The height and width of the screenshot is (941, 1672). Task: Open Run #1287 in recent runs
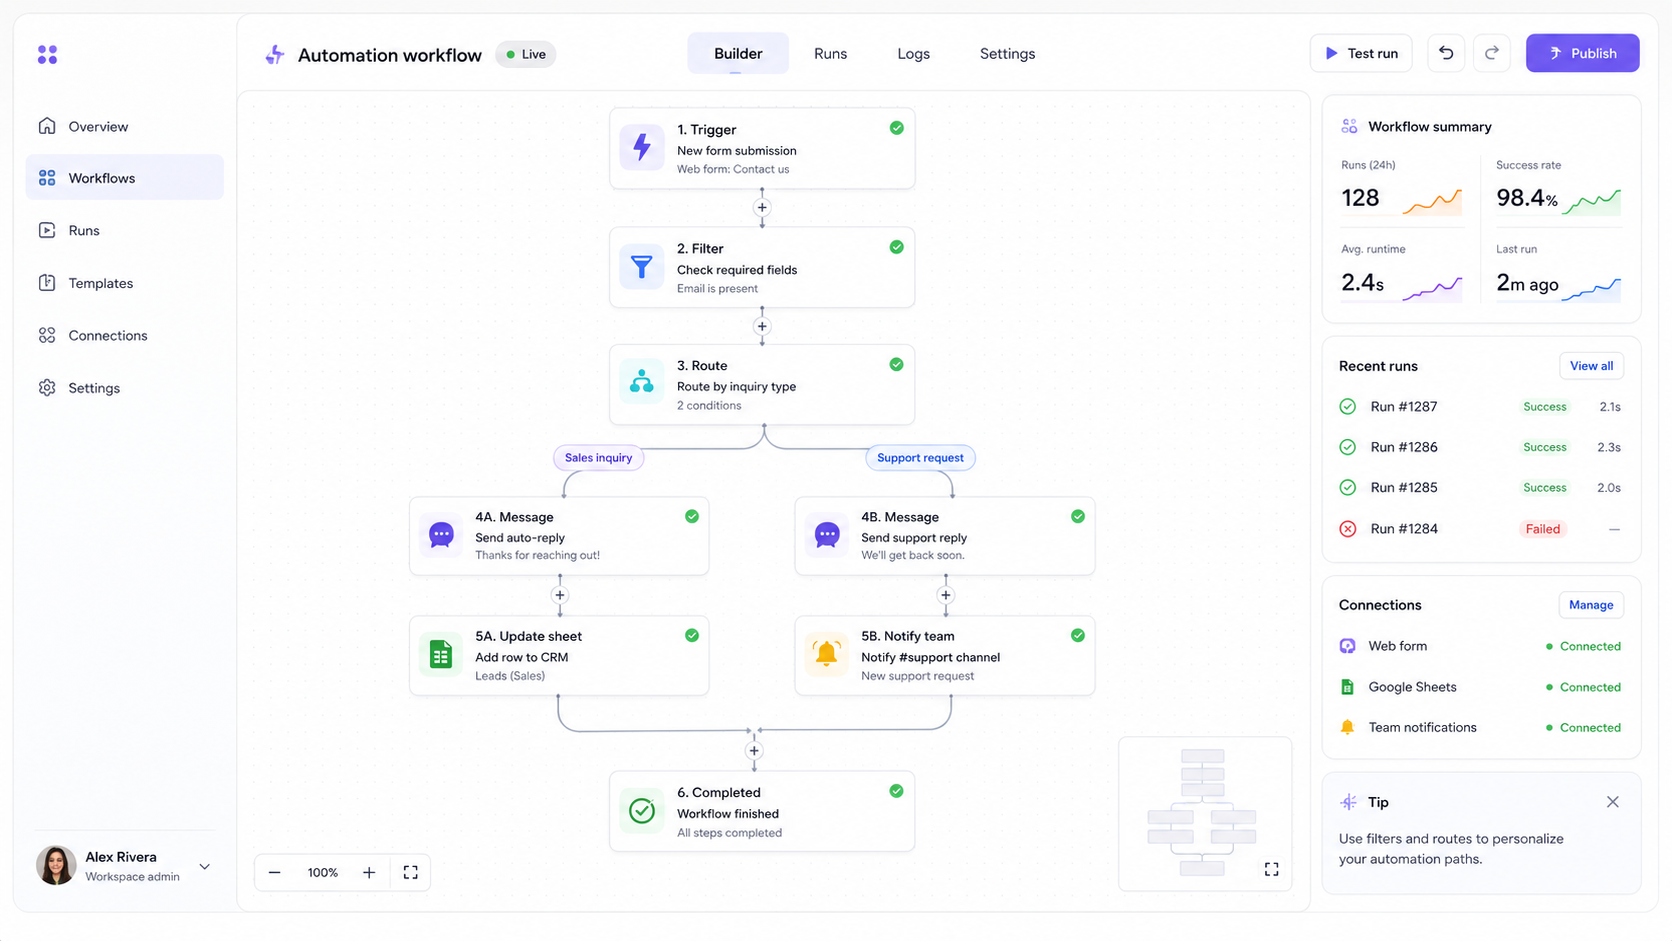(x=1481, y=407)
